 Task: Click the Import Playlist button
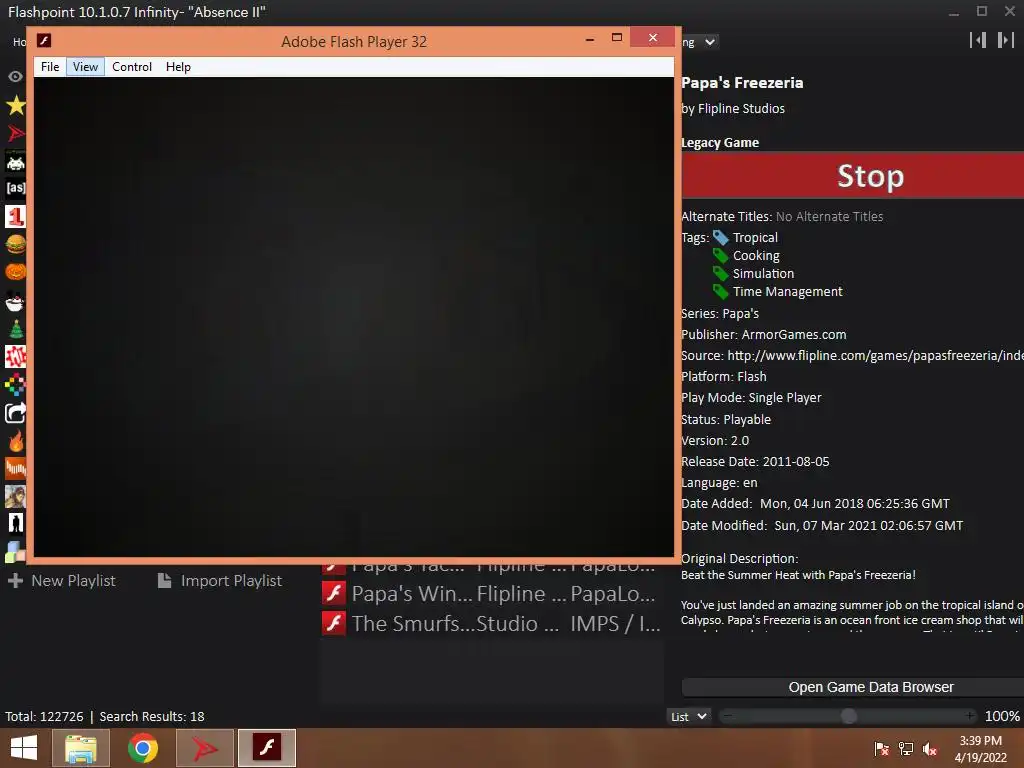220,581
